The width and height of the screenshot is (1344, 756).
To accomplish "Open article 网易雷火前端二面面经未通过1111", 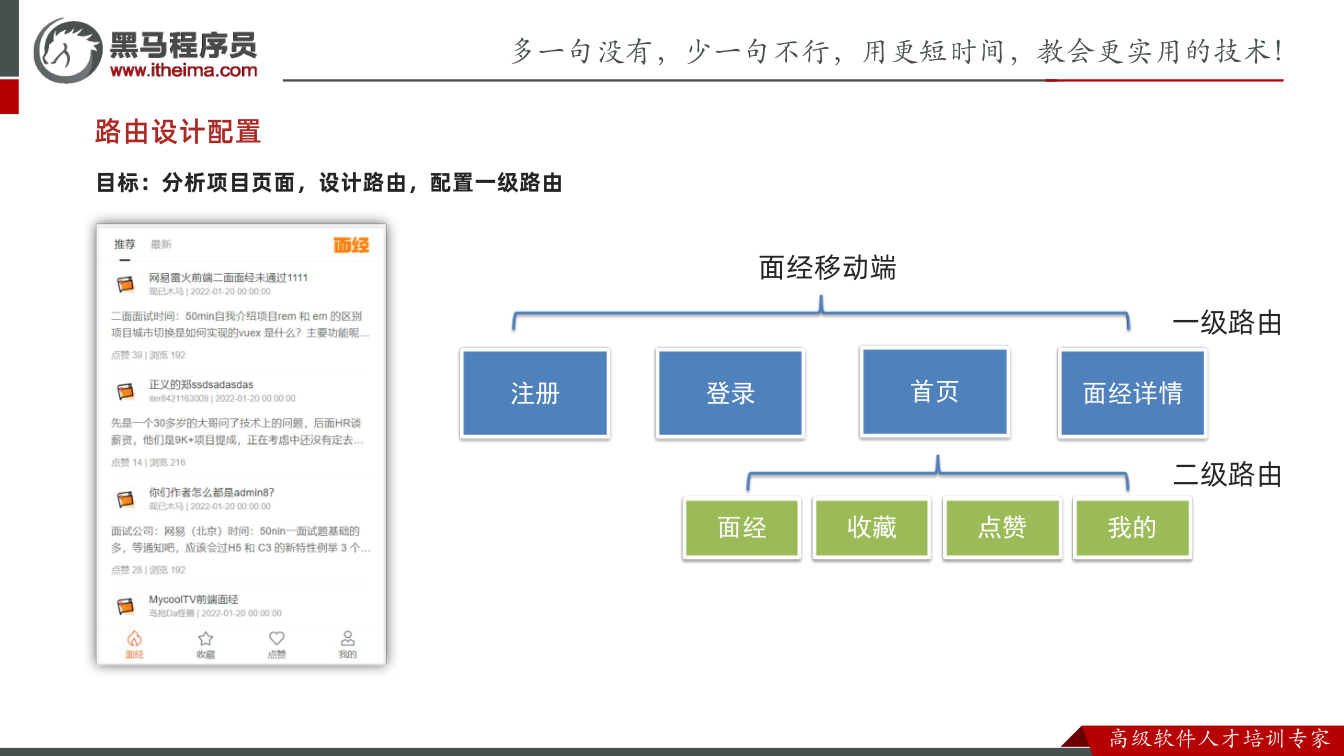I will click(x=228, y=277).
